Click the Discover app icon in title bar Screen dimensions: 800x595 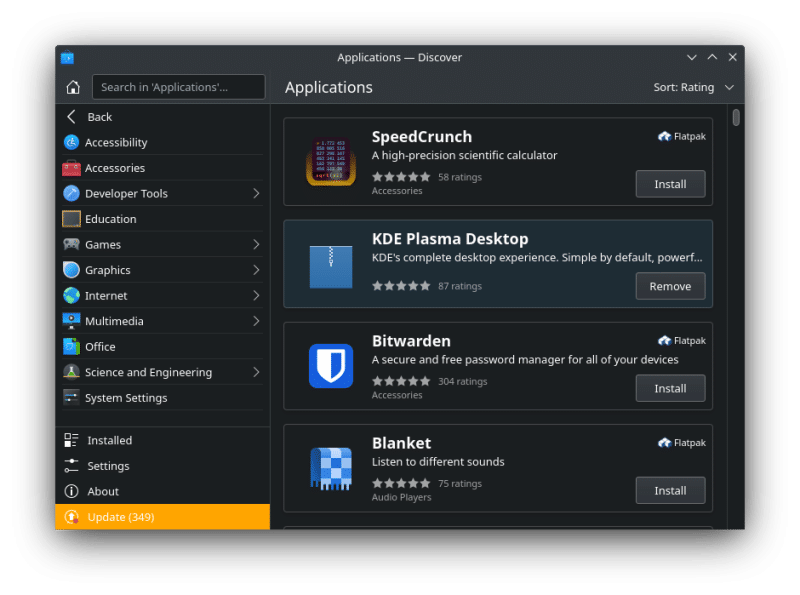[x=67, y=58]
